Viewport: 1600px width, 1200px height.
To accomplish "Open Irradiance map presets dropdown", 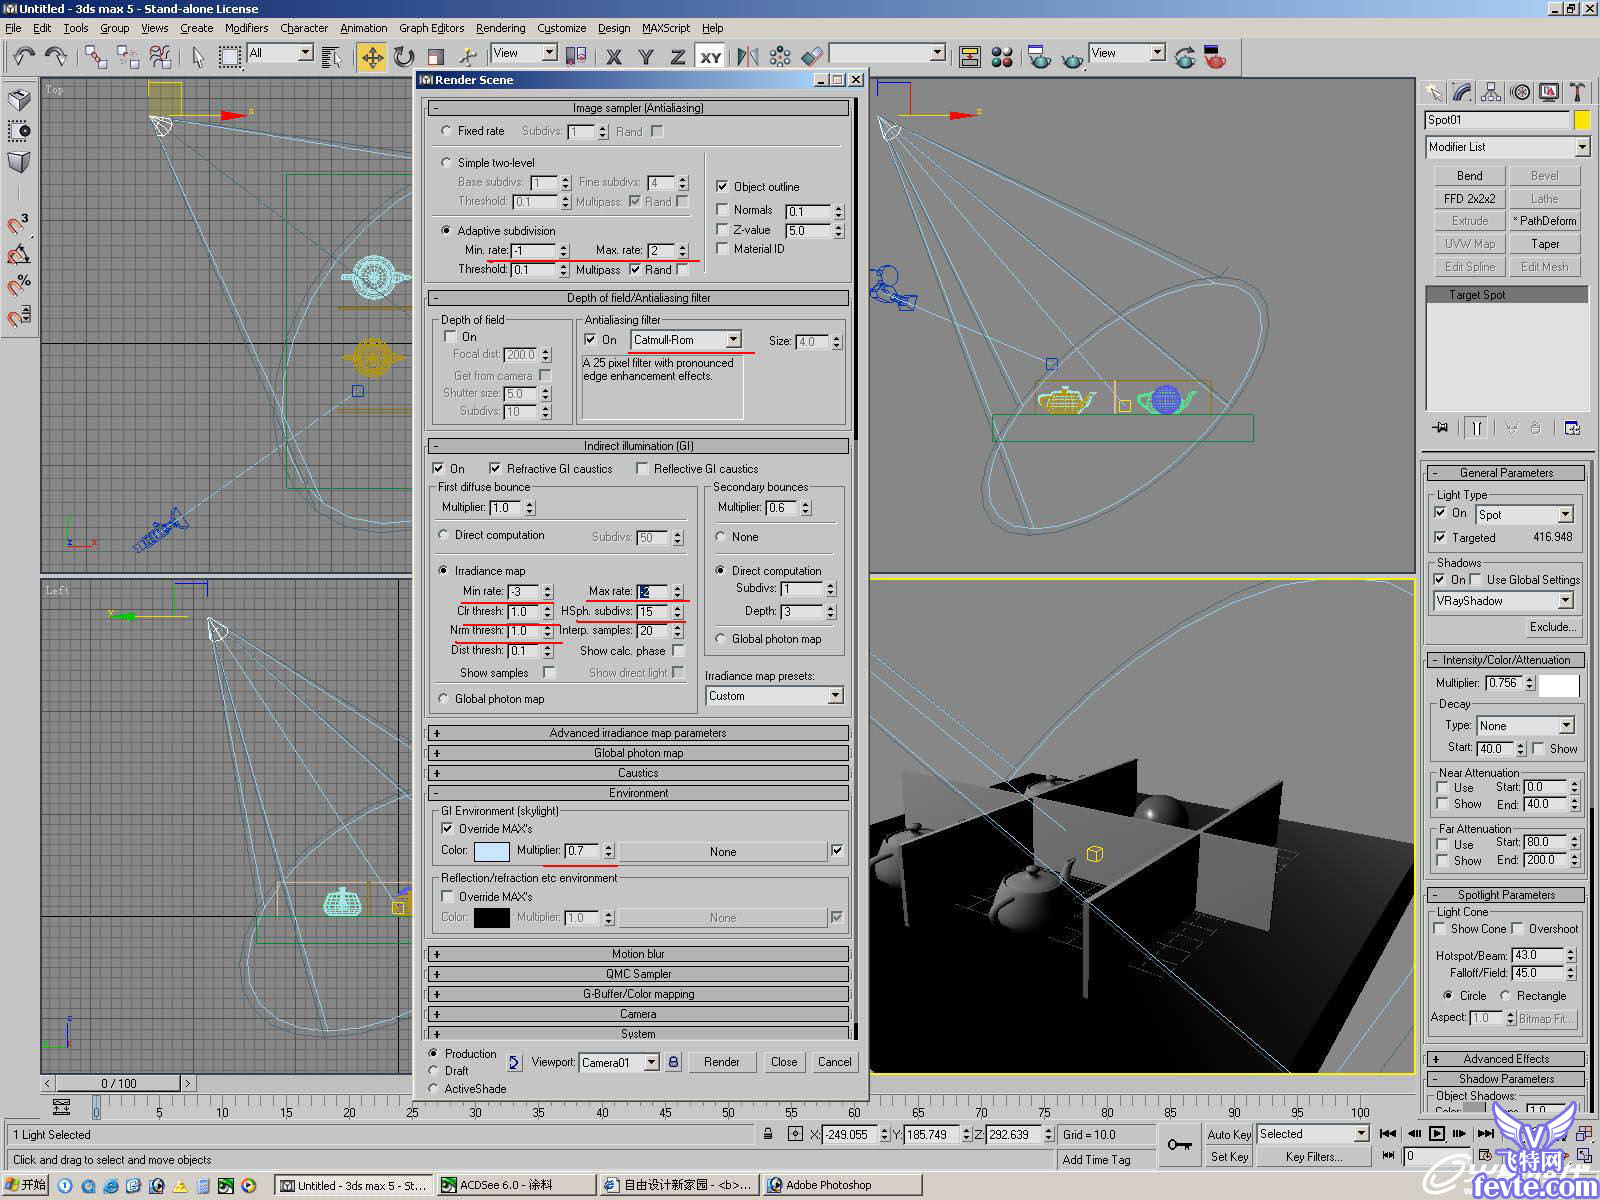I will pyautogui.click(x=774, y=696).
